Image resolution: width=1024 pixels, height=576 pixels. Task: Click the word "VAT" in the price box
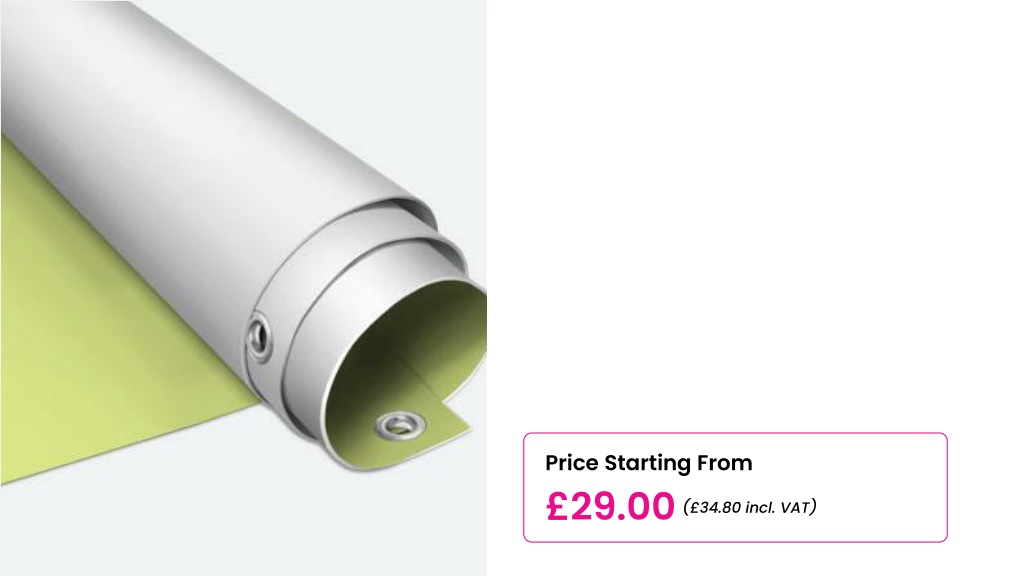pos(794,508)
